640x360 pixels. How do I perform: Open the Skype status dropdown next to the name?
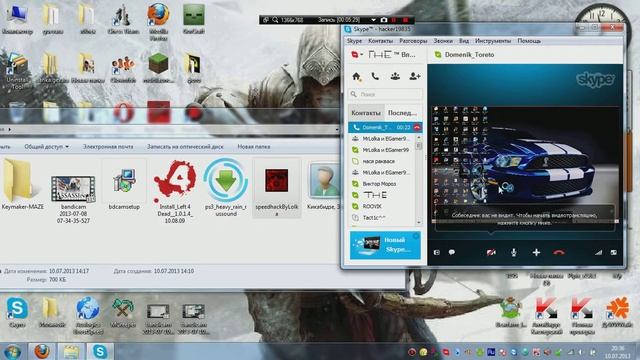[x=358, y=55]
